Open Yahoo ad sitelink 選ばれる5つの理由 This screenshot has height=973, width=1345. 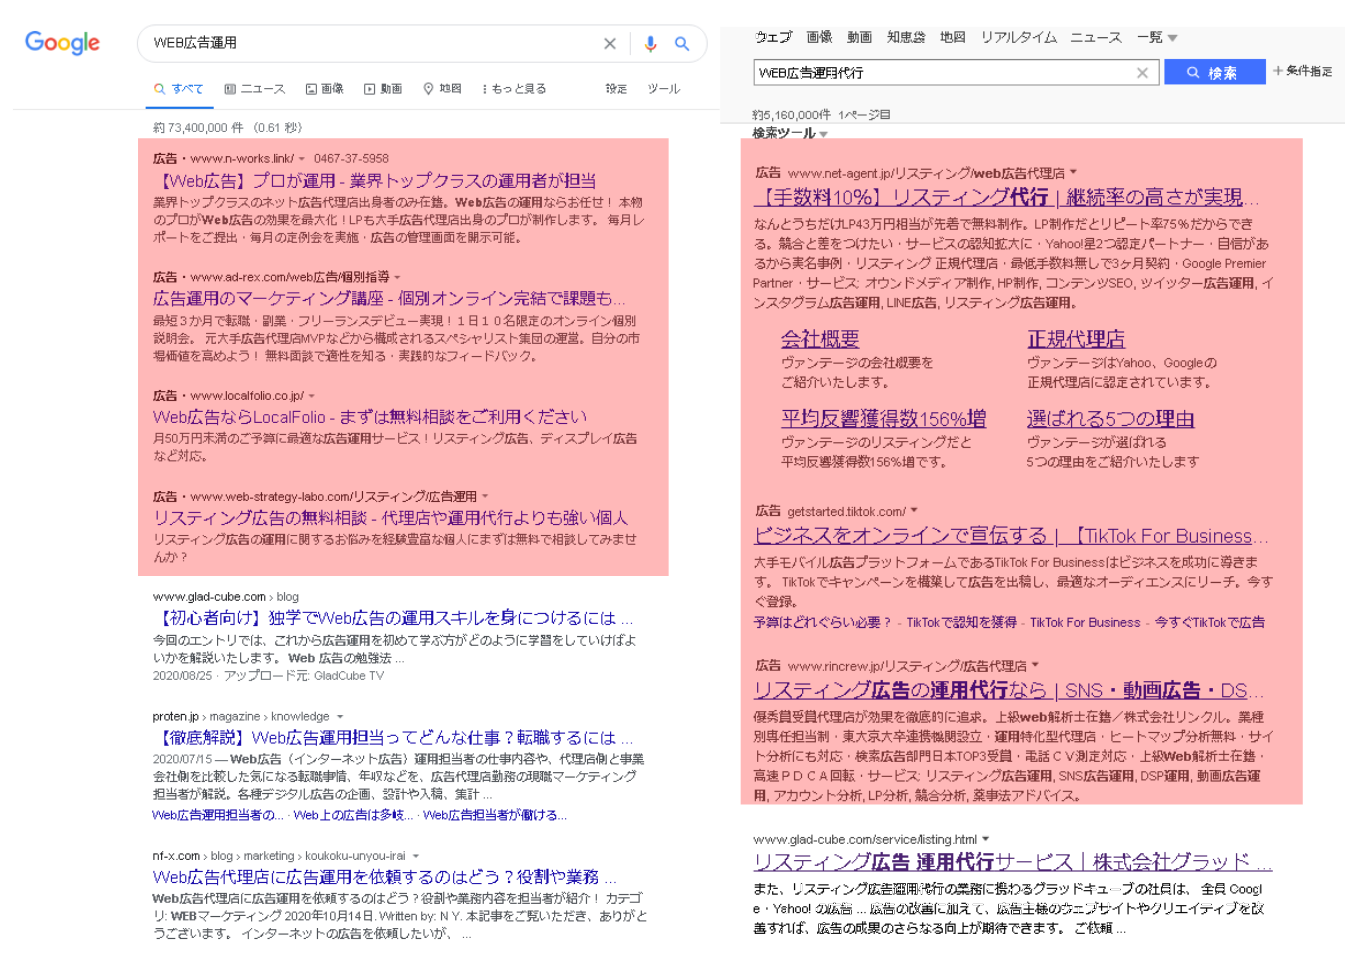tap(1111, 419)
